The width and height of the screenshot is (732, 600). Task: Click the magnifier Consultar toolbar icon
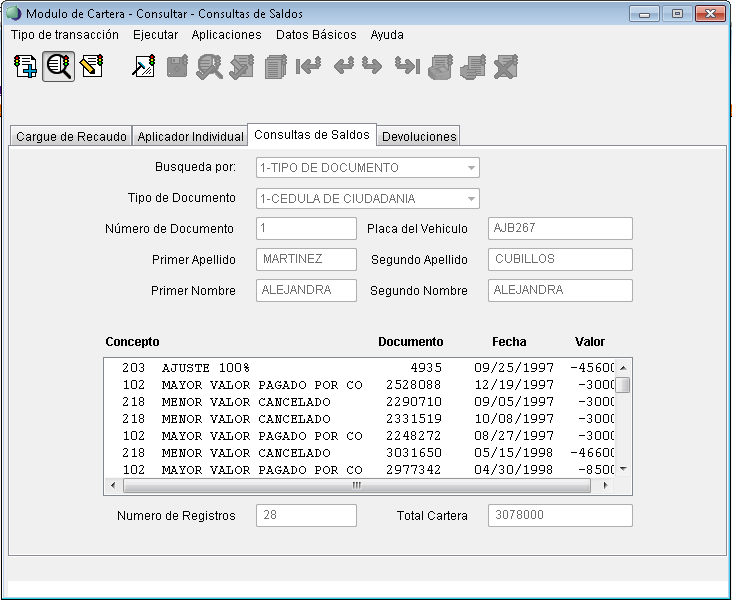(59, 67)
